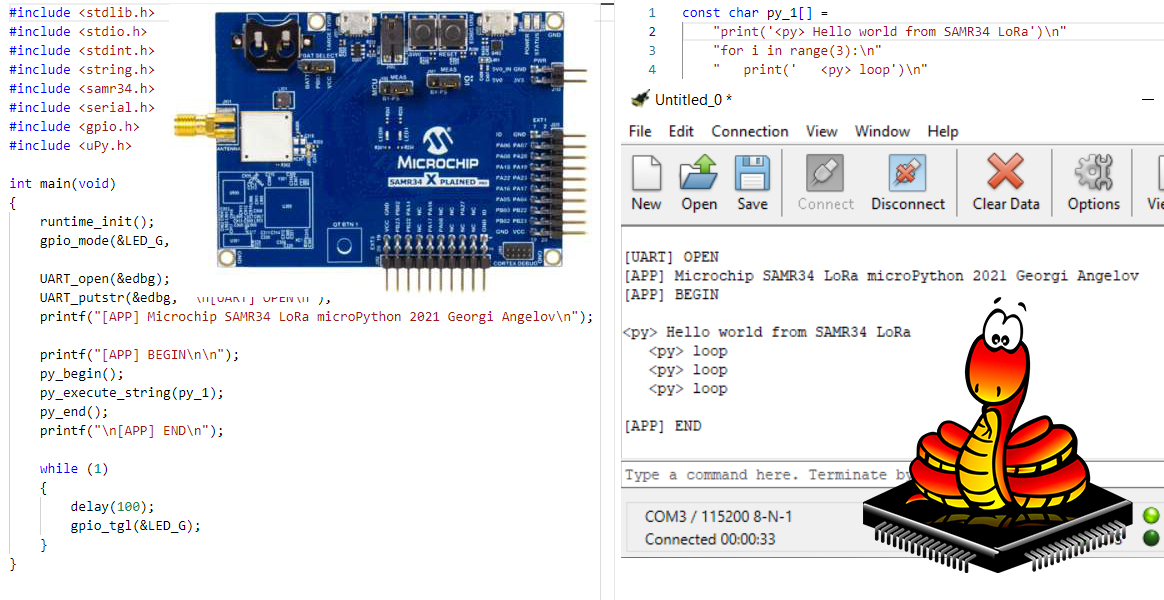This screenshot has height=600, width=1164.
Task: Click '[APP] BEGIN' line in terminal output
Action: 671,294
